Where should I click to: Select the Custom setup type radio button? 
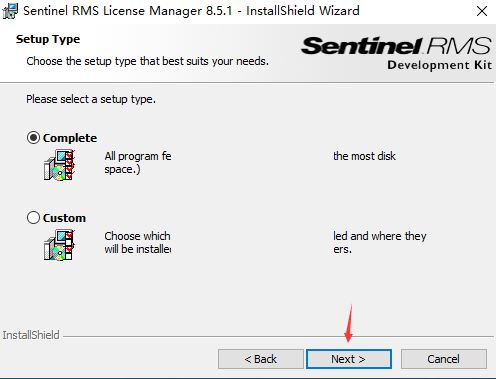click(x=33, y=218)
